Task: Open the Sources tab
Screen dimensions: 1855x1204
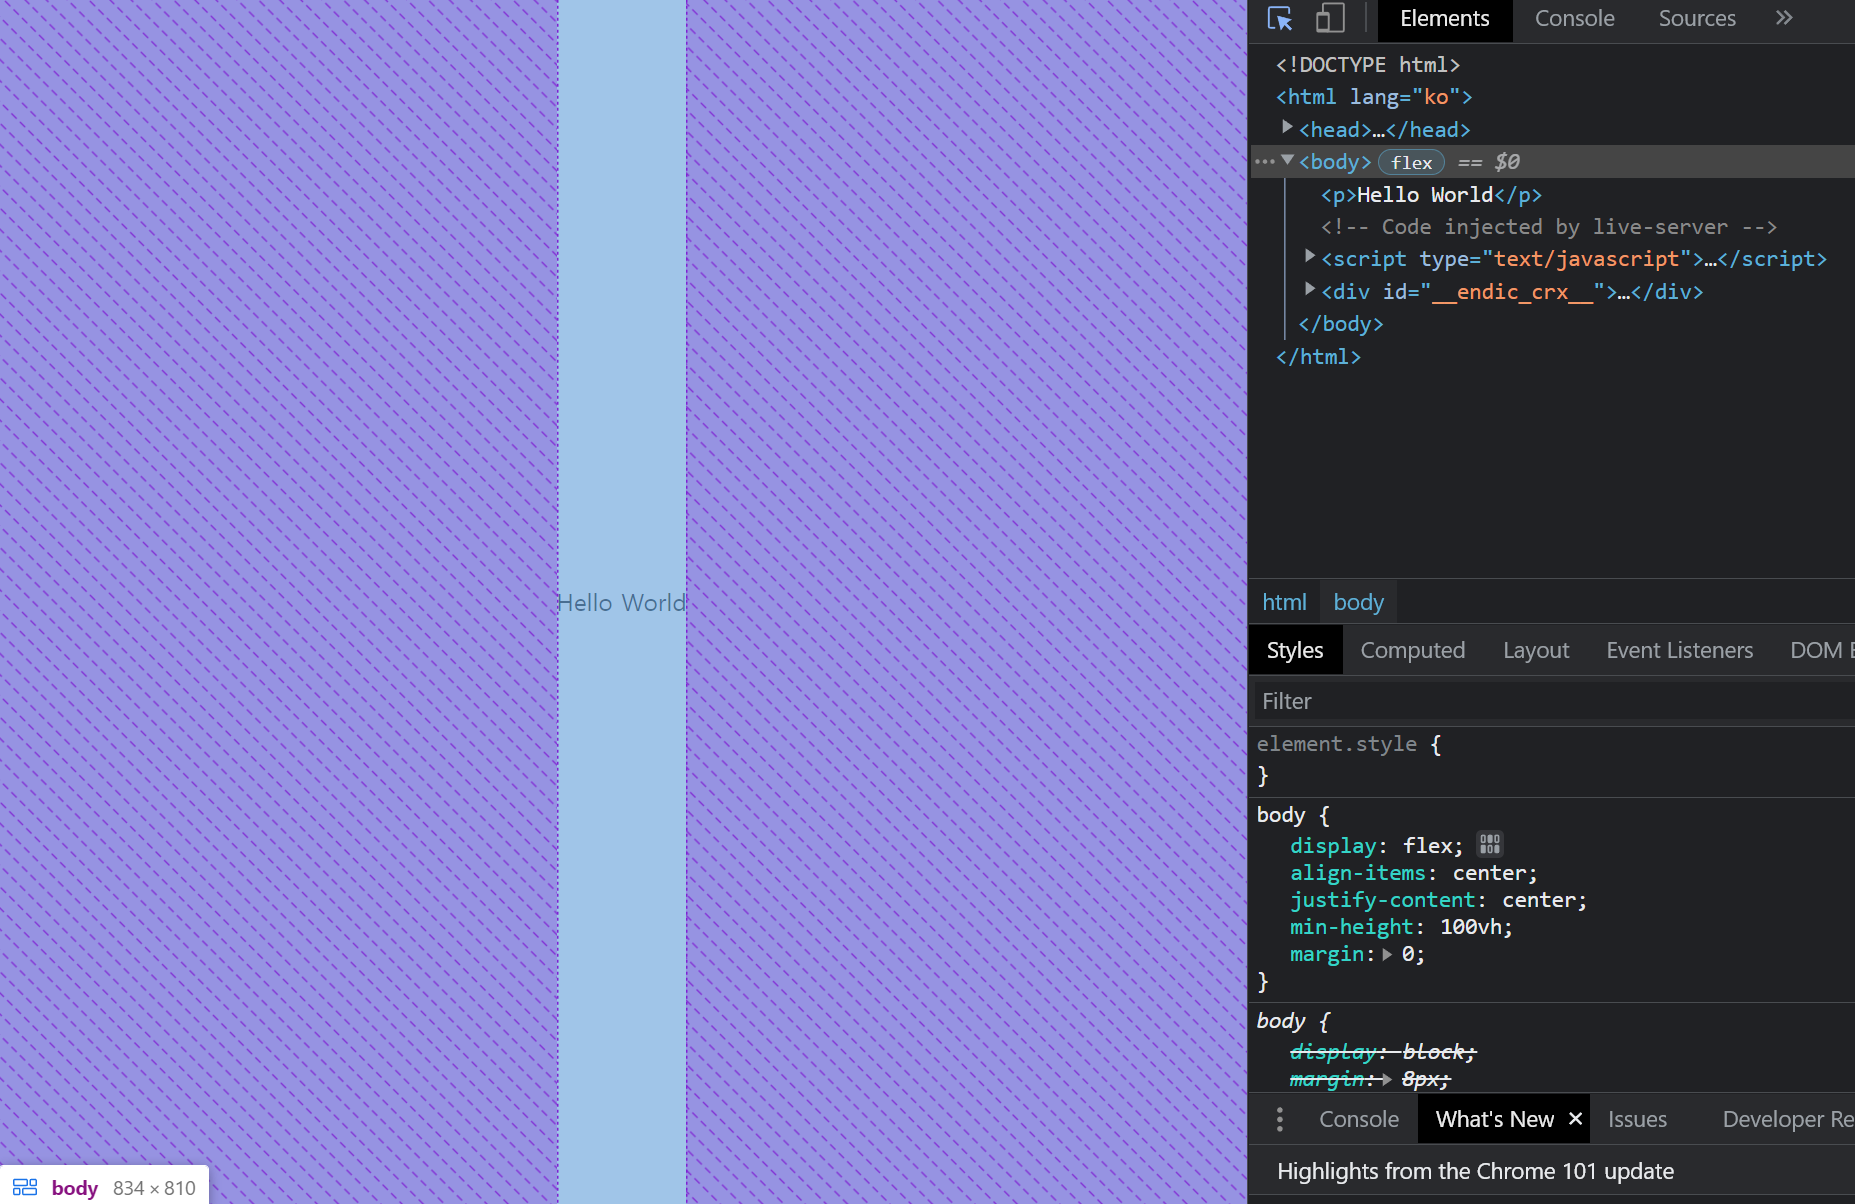Action: (x=1697, y=19)
